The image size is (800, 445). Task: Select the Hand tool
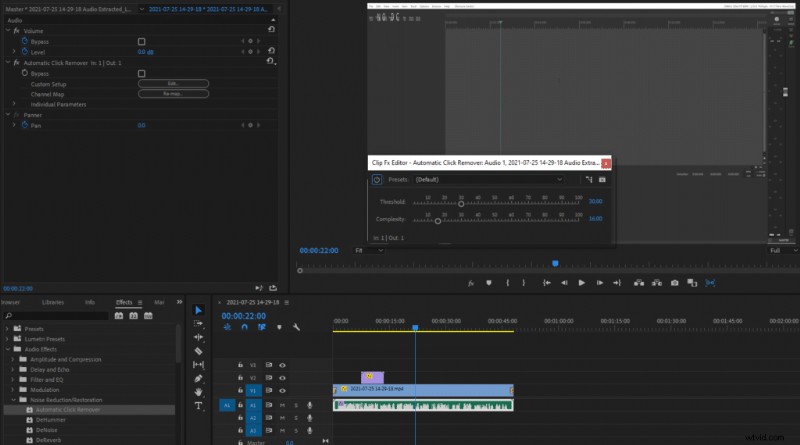coord(198,392)
